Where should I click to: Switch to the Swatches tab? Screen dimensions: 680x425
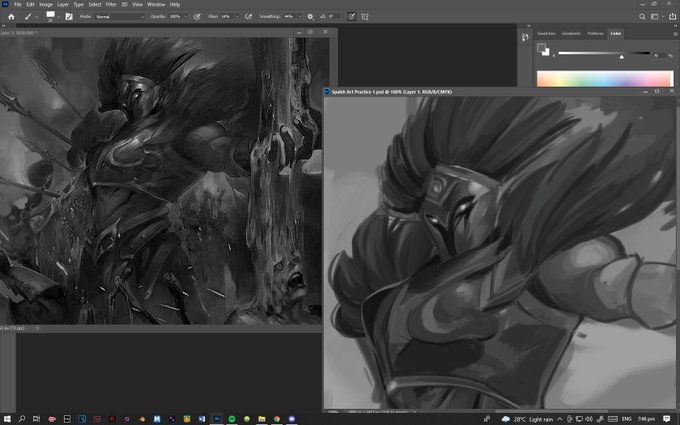pos(546,33)
